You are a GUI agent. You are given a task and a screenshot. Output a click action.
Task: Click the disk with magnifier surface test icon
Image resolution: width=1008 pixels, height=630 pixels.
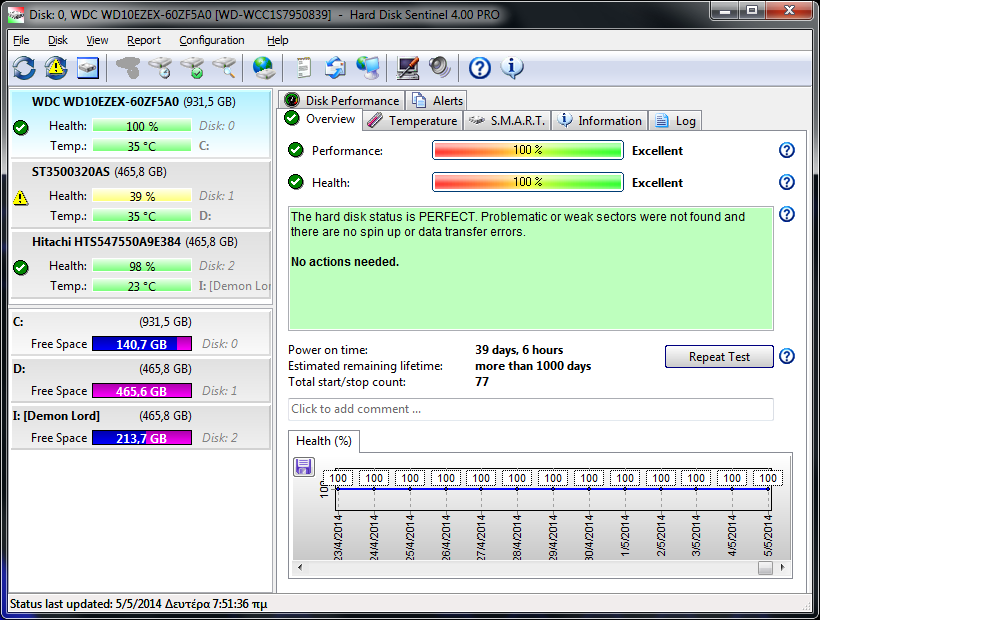click(x=224, y=68)
